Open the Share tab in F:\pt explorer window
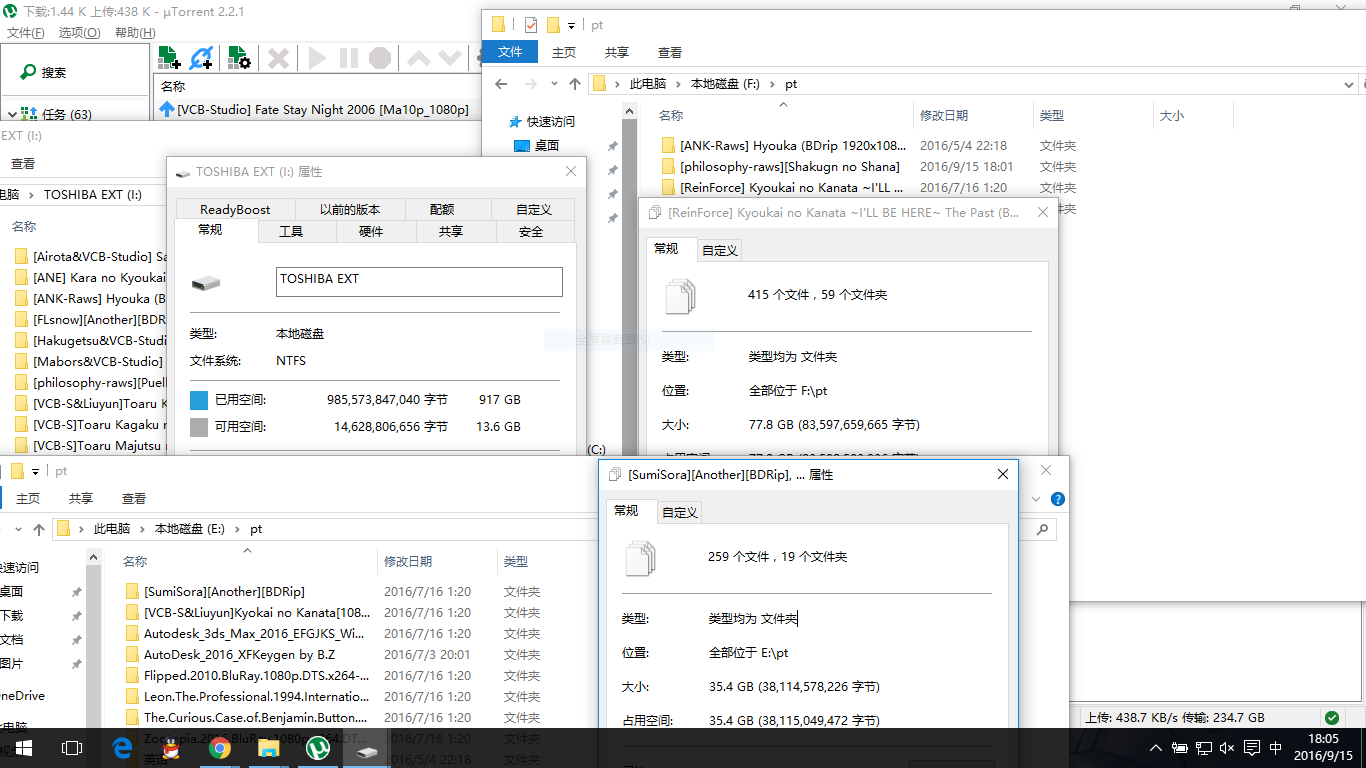This screenshot has width=1366, height=768. point(617,52)
